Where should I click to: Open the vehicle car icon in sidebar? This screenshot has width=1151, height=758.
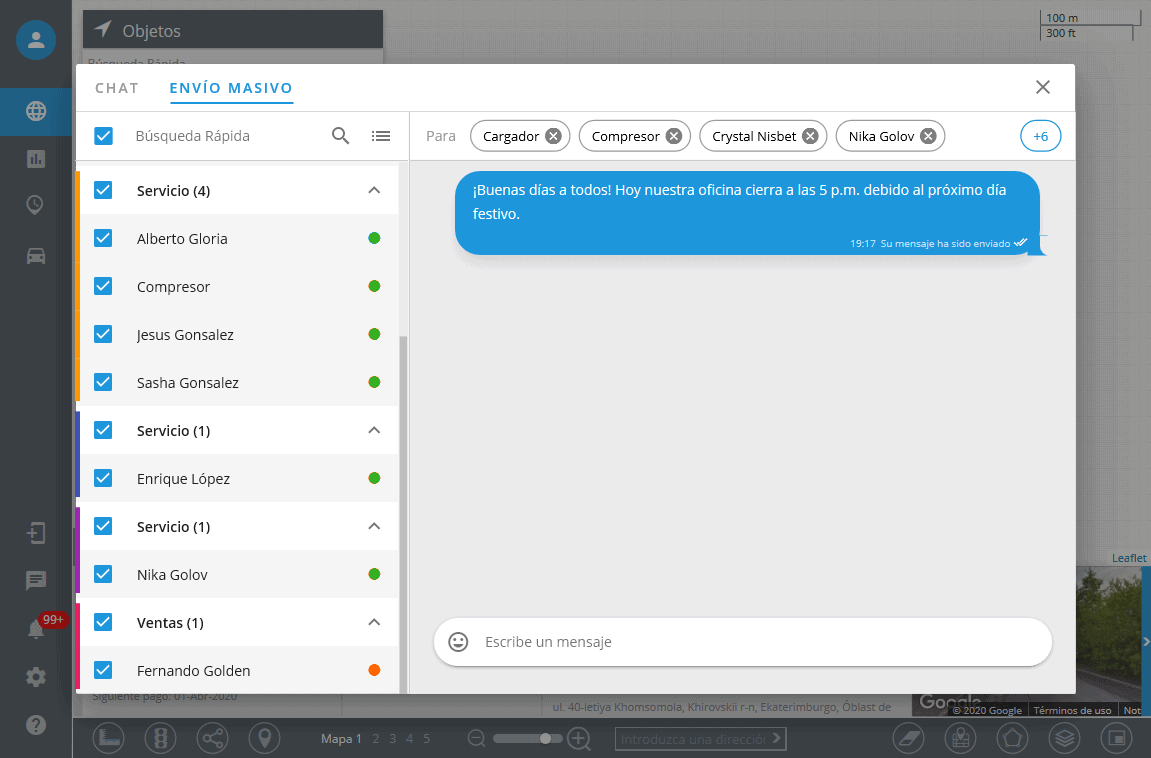click(x=36, y=255)
